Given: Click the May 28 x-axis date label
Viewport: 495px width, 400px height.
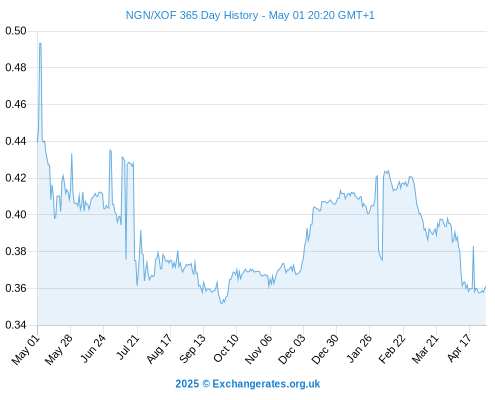Looking at the screenshot, I should pyautogui.click(x=59, y=350).
